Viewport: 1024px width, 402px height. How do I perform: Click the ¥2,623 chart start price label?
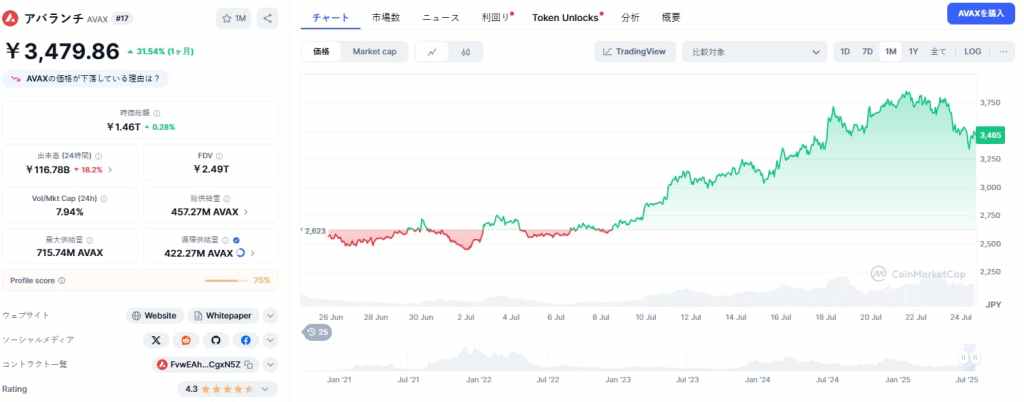click(x=314, y=231)
